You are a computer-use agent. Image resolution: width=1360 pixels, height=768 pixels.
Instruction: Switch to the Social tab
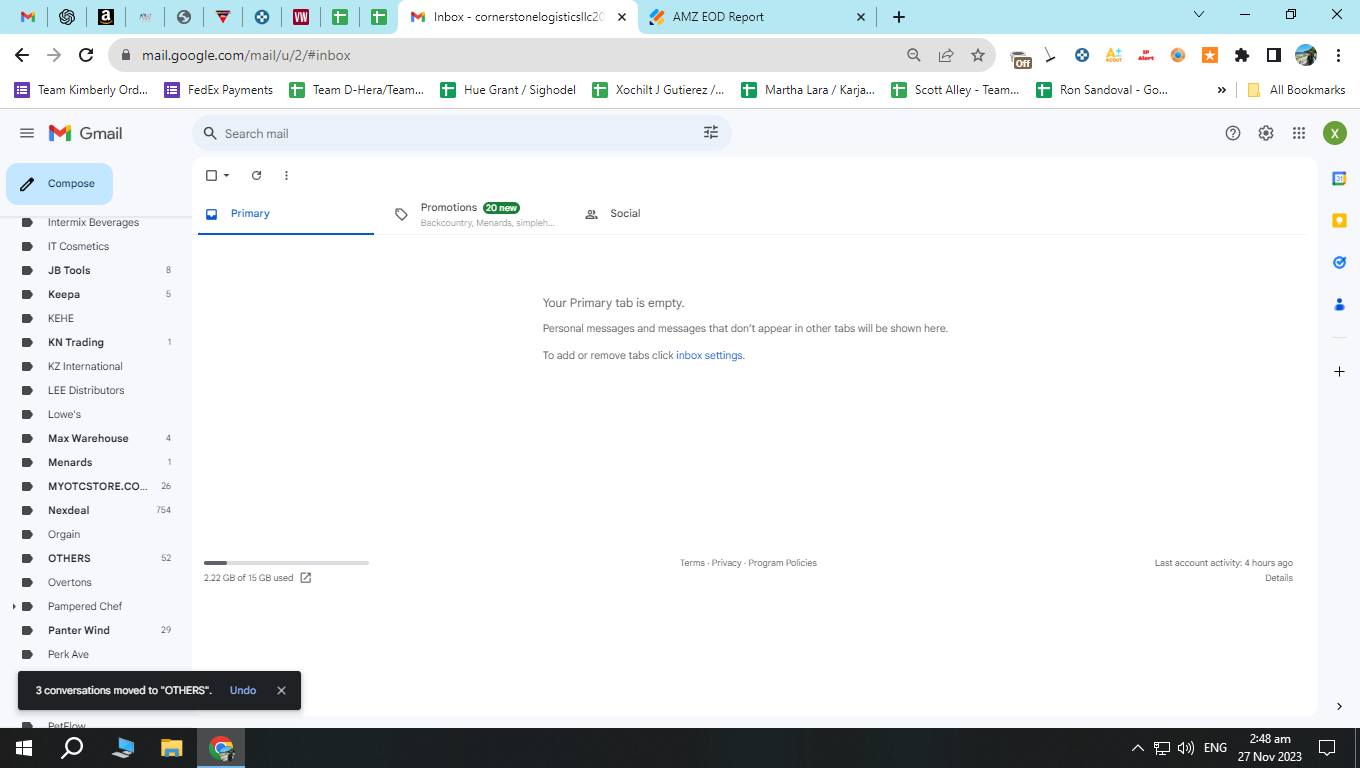pyautogui.click(x=666, y=214)
